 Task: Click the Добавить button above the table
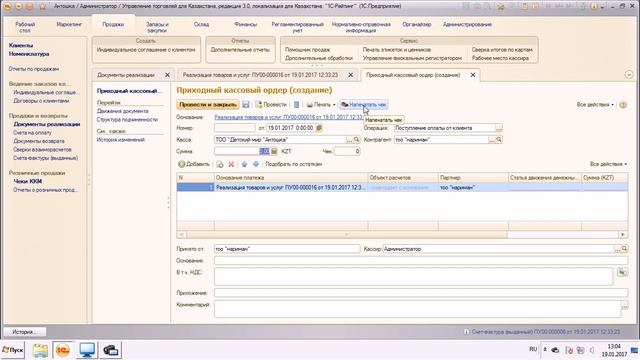tap(194, 164)
